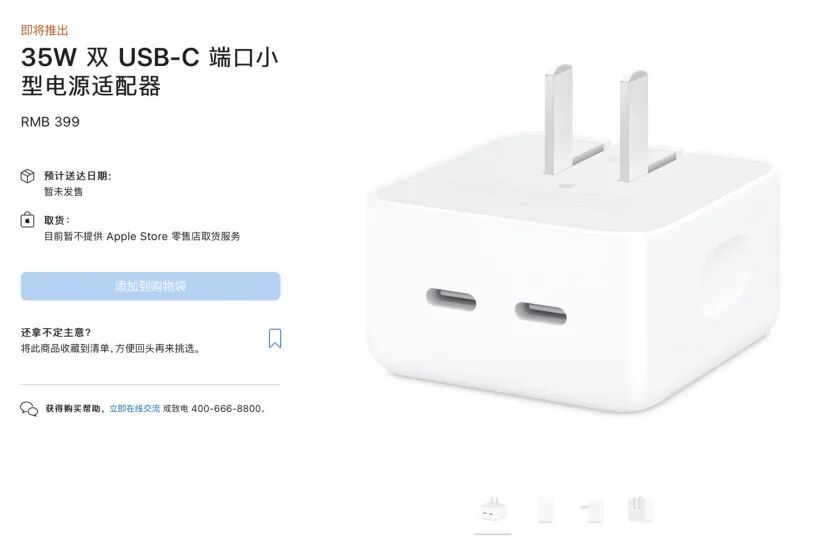
Task: Click the 400-666-8800 phone number
Action: coord(226,409)
